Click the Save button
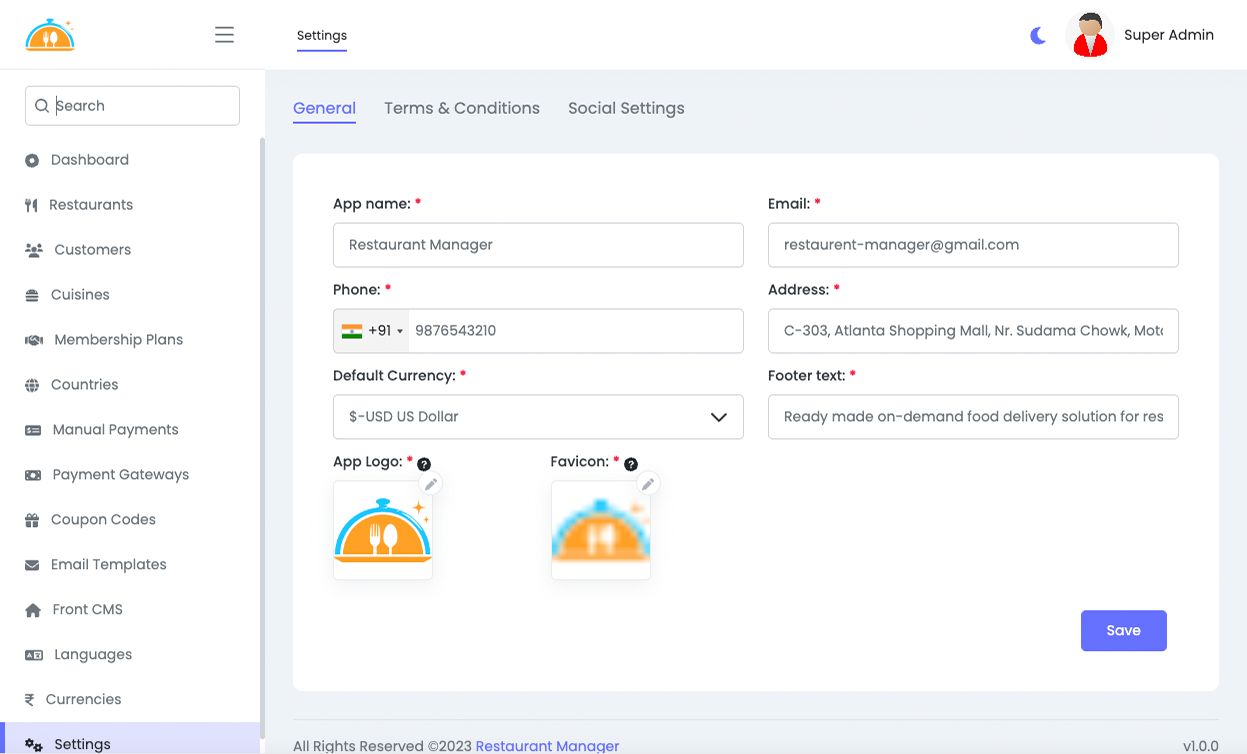 1123,631
